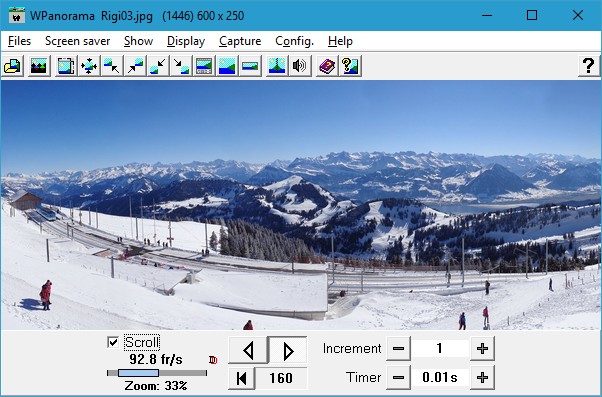Maximize the WPanorama window
The height and width of the screenshot is (397, 602).
[x=532, y=15]
